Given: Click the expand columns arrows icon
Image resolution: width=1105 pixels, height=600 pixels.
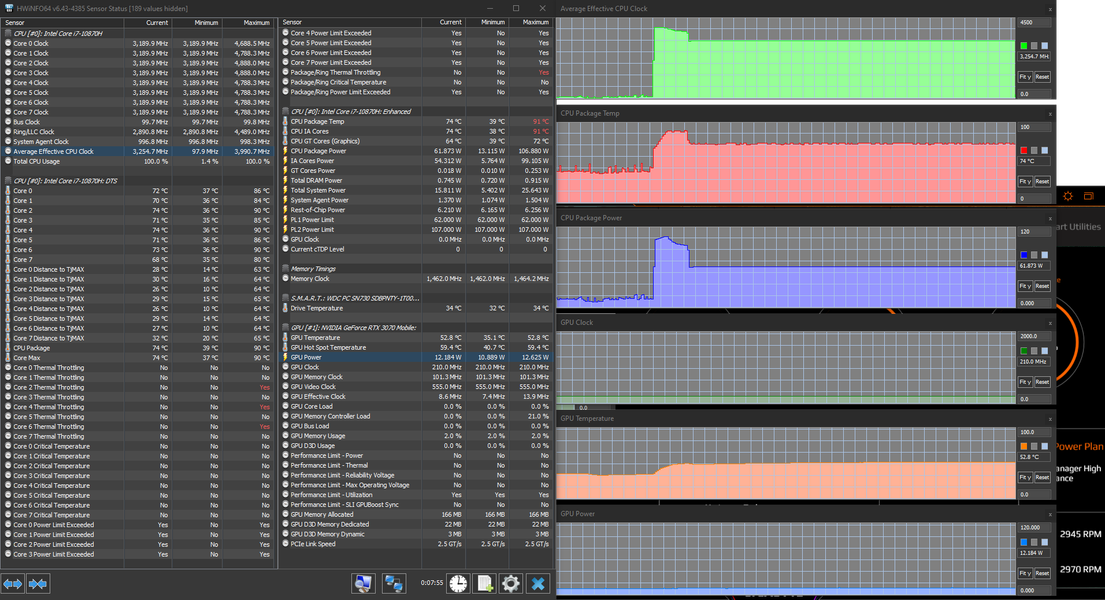Looking at the screenshot, I should coord(13,583).
